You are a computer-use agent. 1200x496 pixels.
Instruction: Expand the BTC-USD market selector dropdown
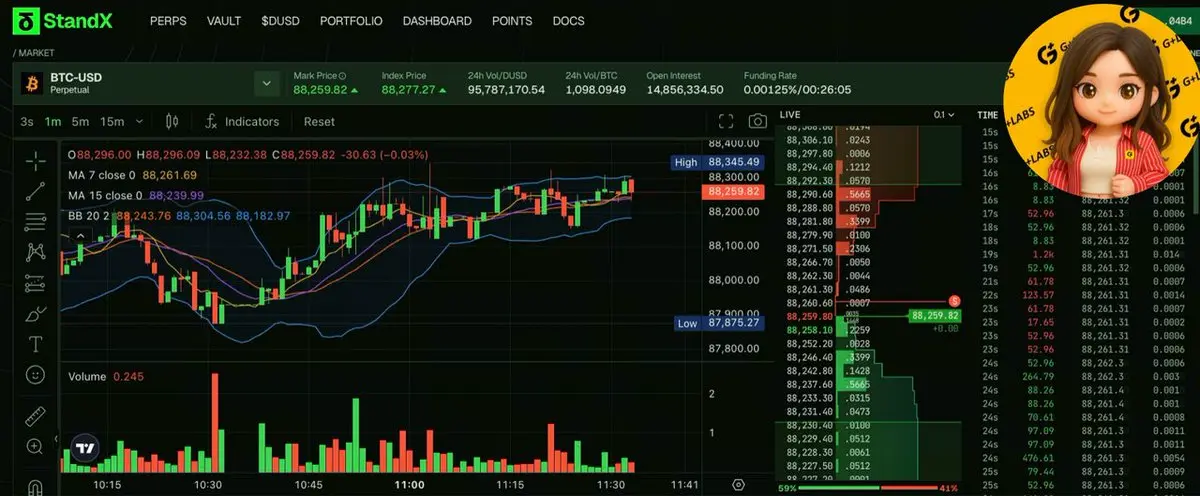[x=267, y=83]
